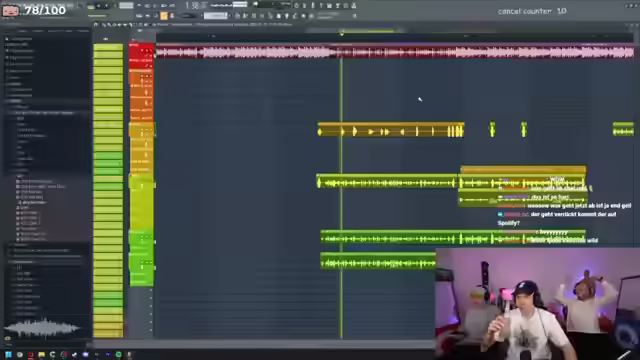The width and height of the screenshot is (640, 360).
Task: Open the green app icon in taskbar
Action: click(118, 355)
